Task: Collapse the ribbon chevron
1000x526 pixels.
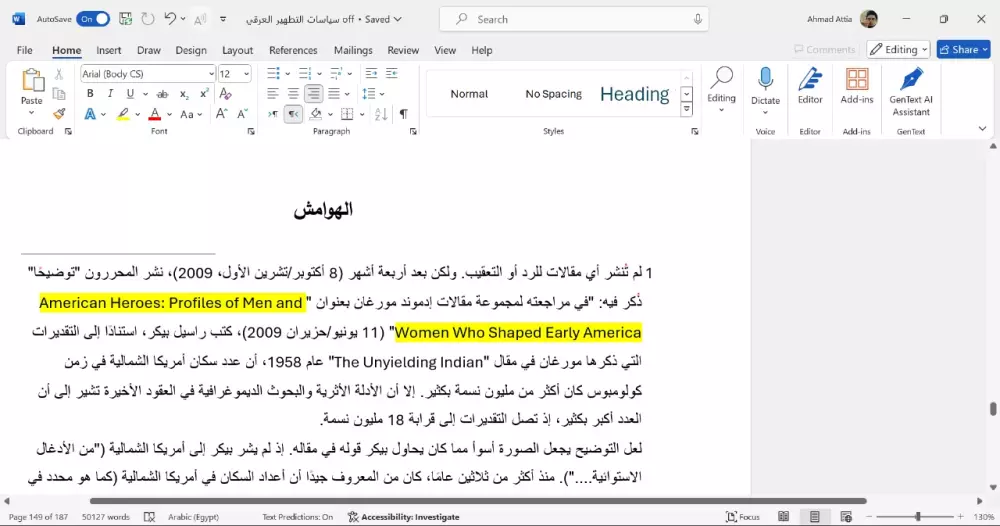Action: 982,129
